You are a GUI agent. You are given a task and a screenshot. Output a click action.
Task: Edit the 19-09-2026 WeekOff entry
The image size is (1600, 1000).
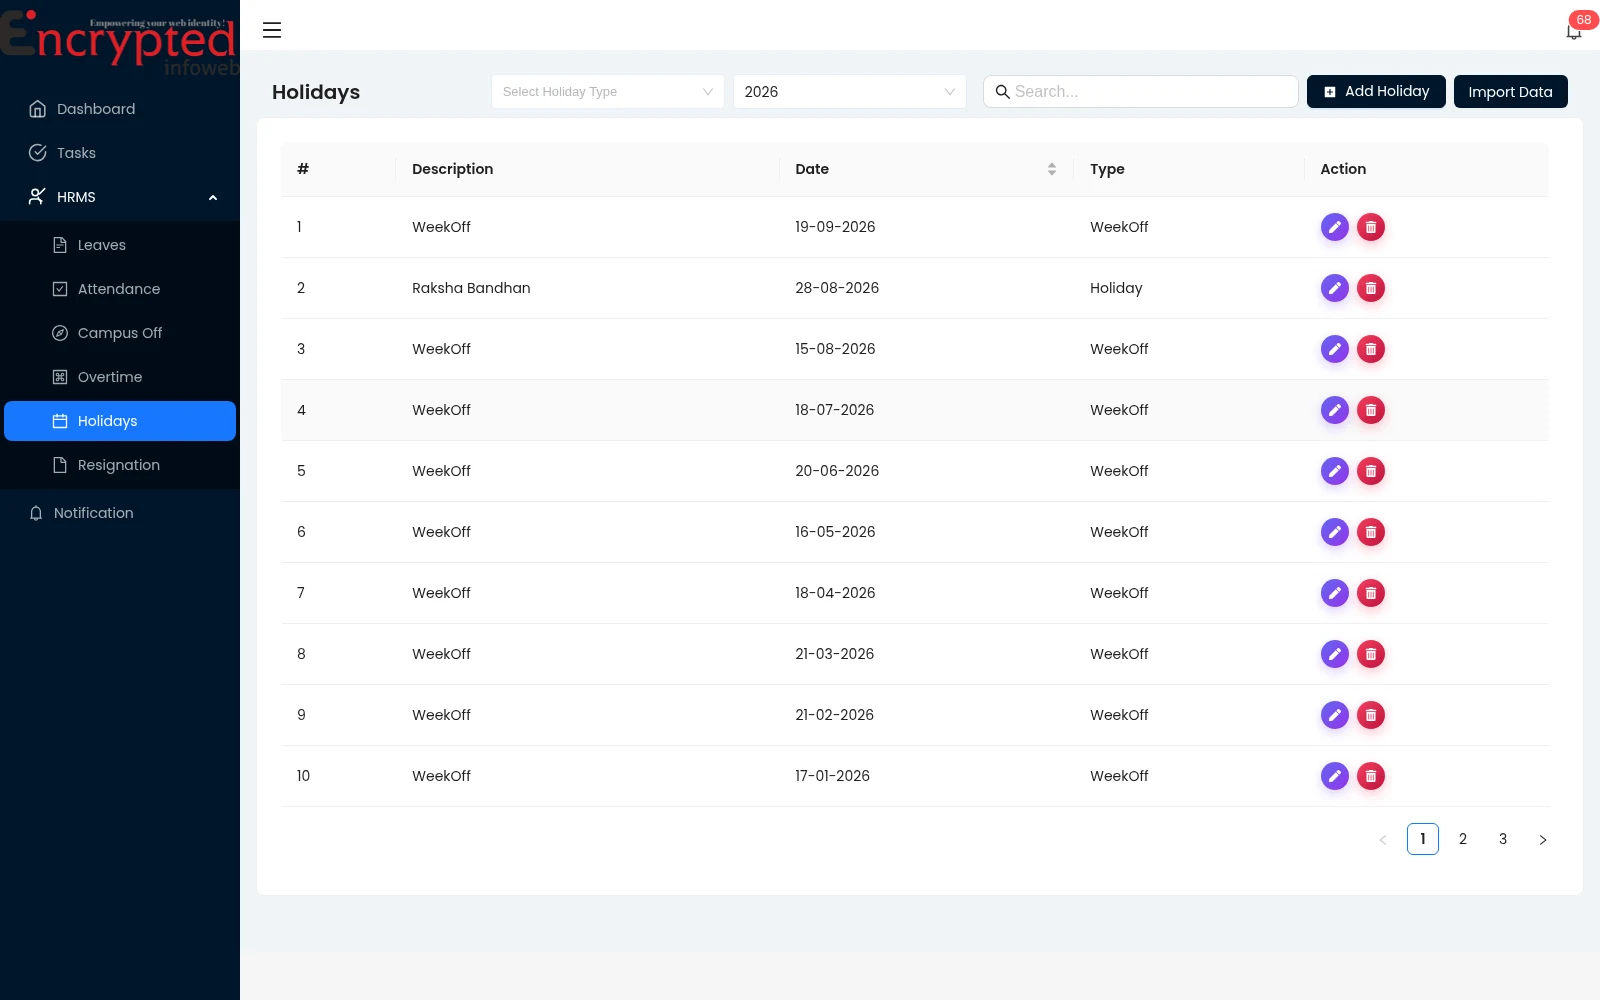[x=1335, y=227]
